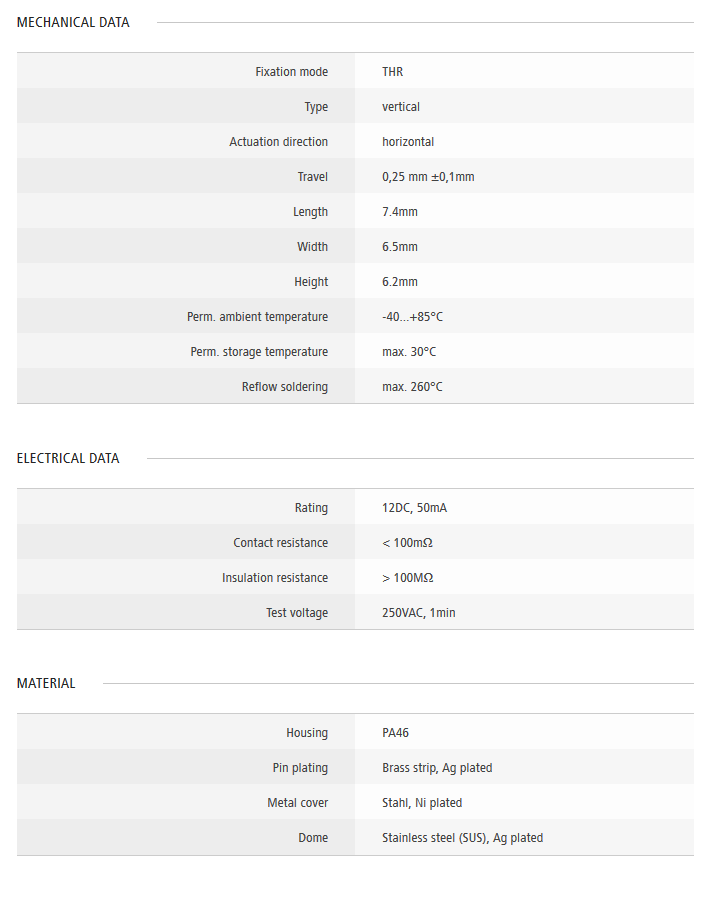Select the Fixation mode row label
The width and height of the screenshot is (716, 913).
(x=291, y=72)
